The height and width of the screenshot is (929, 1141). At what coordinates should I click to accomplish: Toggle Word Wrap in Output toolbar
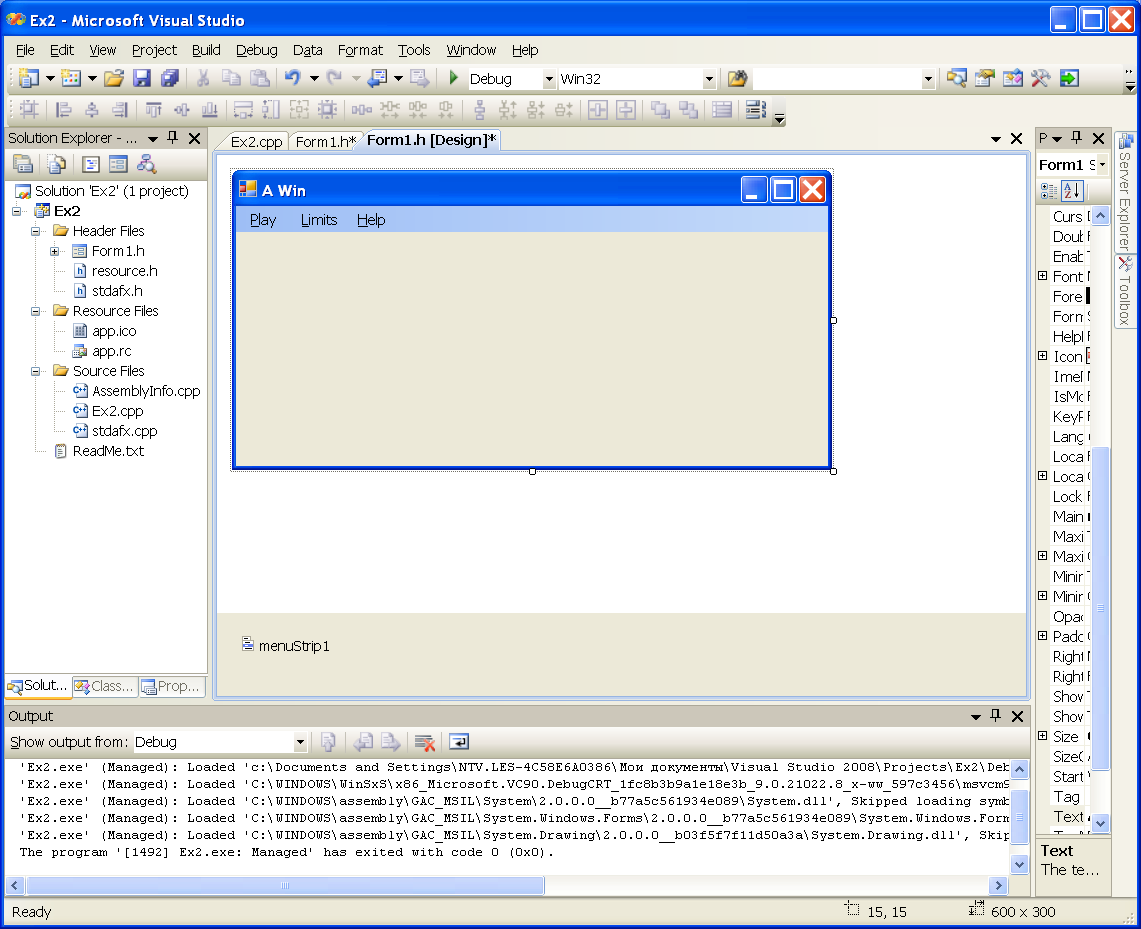click(x=458, y=742)
